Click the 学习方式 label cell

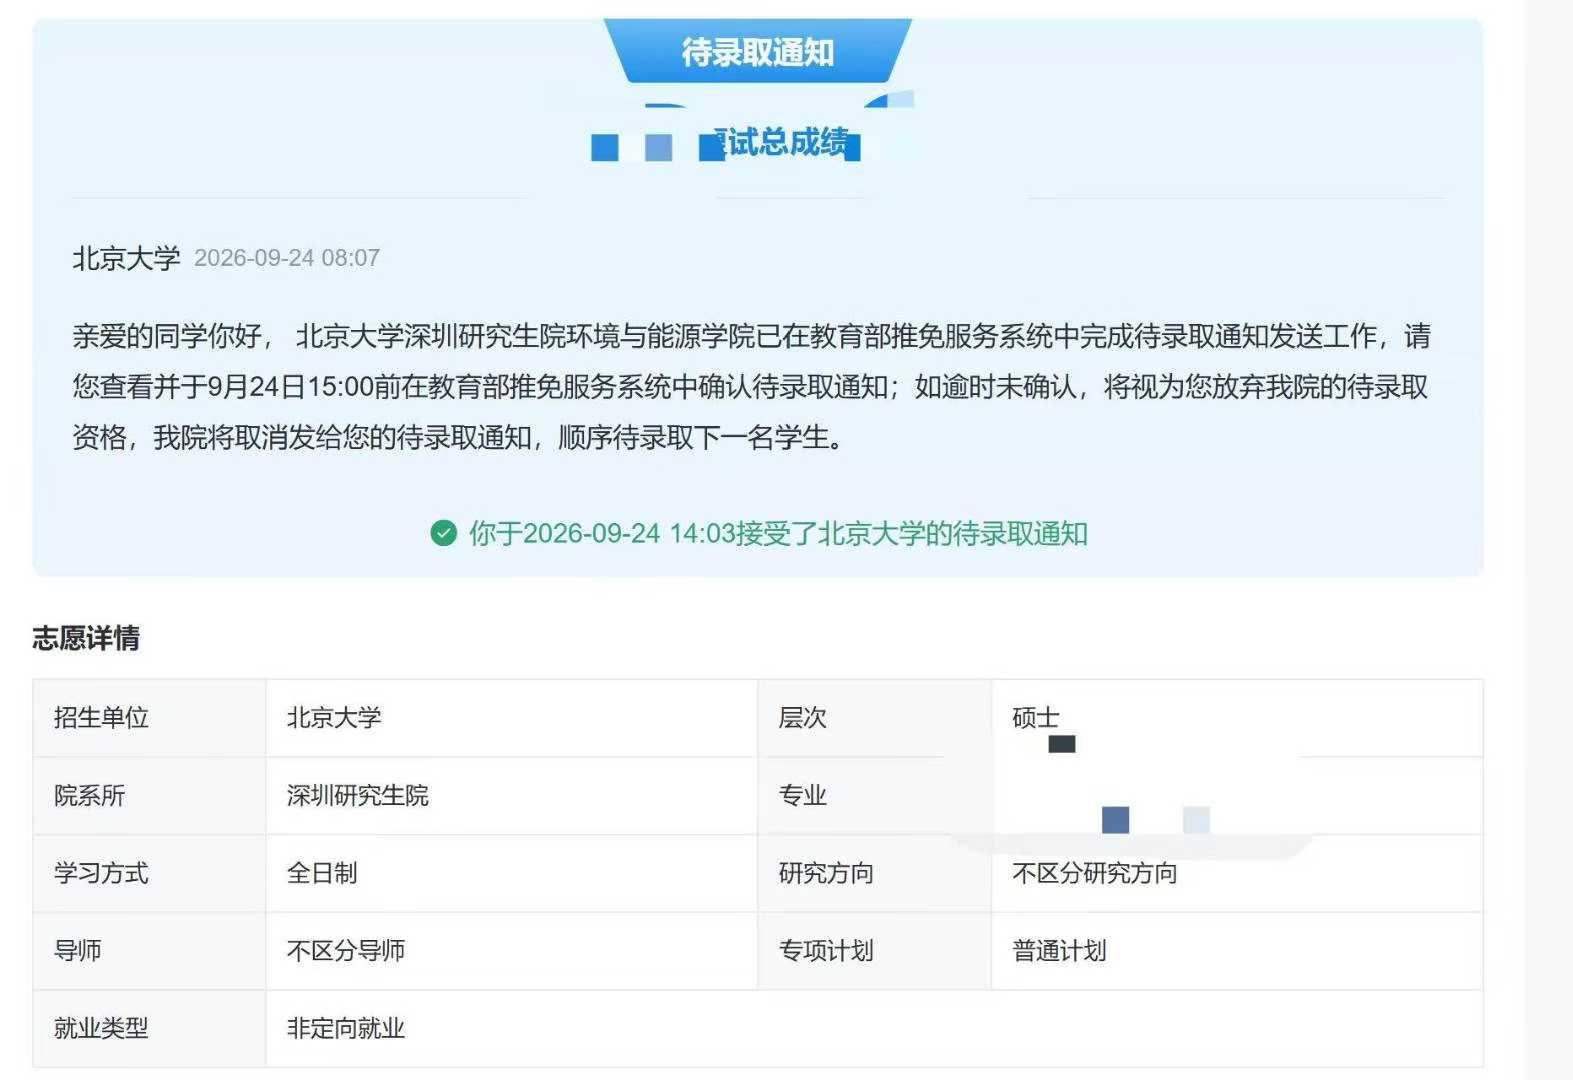(150, 873)
